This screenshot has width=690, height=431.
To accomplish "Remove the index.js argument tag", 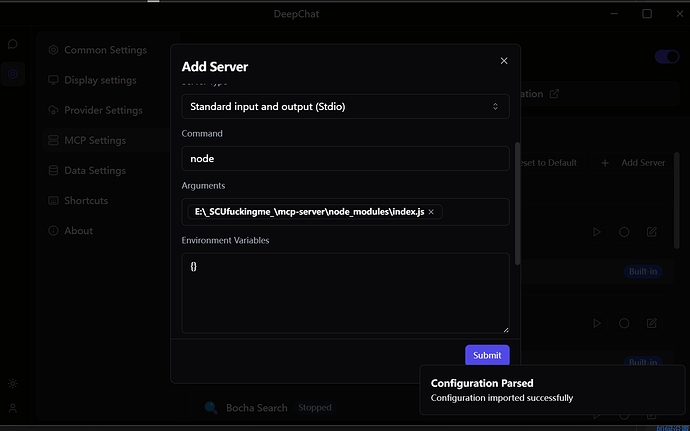I will pos(431,212).
